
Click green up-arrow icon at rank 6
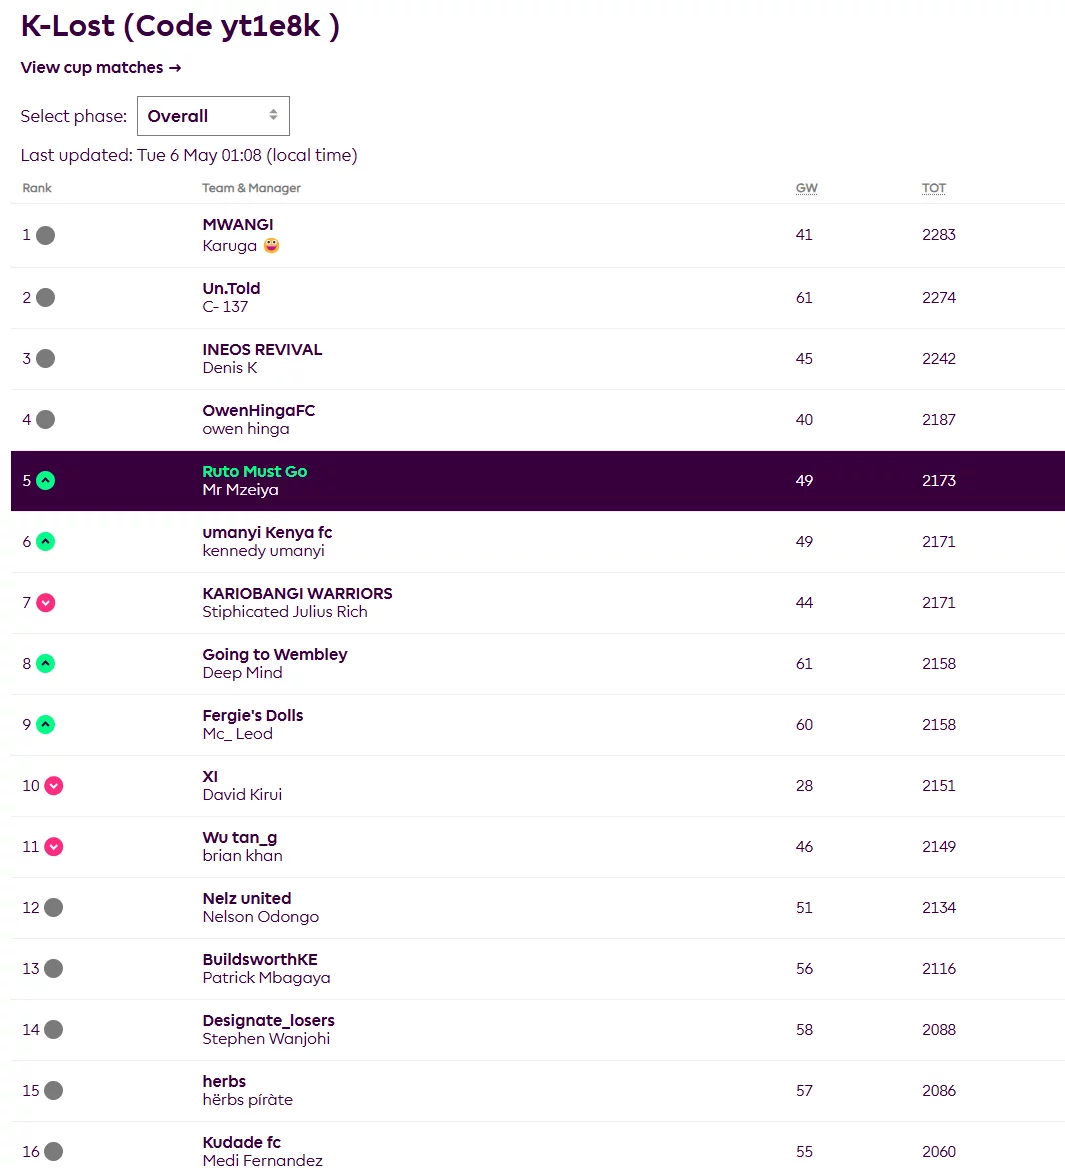point(45,542)
